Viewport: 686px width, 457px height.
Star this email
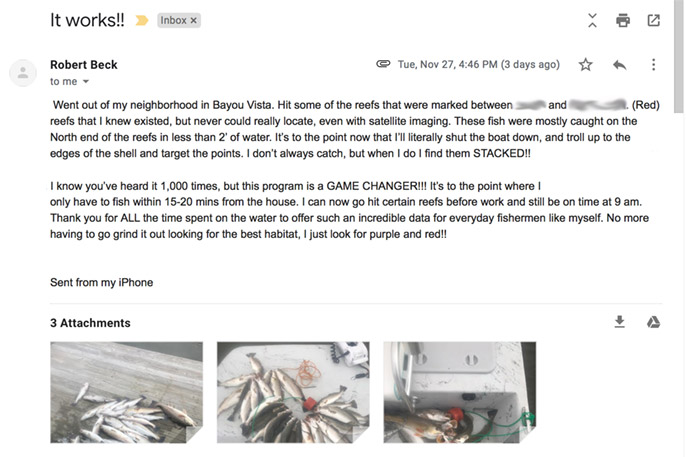click(586, 65)
